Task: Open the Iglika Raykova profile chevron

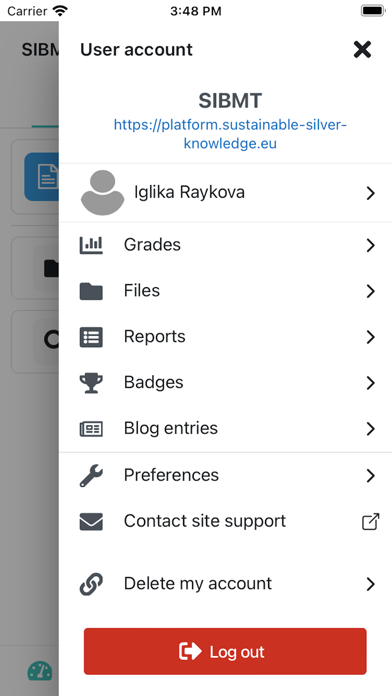Action: [371, 193]
